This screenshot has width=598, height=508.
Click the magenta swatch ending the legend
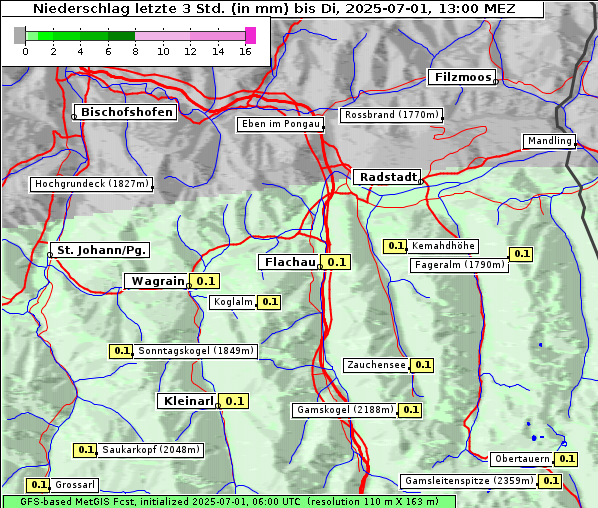[x=251, y=35]
